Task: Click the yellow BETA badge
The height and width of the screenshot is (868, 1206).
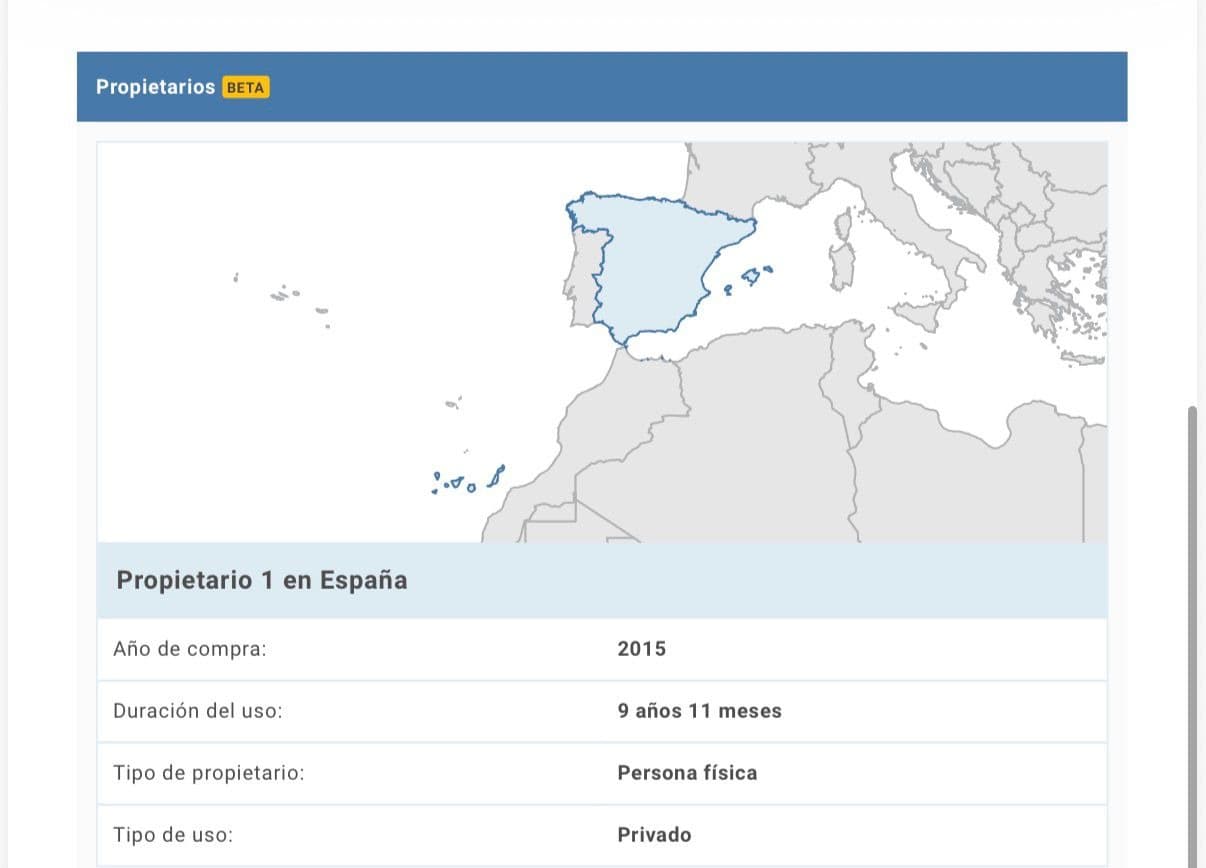Action: click(245, 87)
